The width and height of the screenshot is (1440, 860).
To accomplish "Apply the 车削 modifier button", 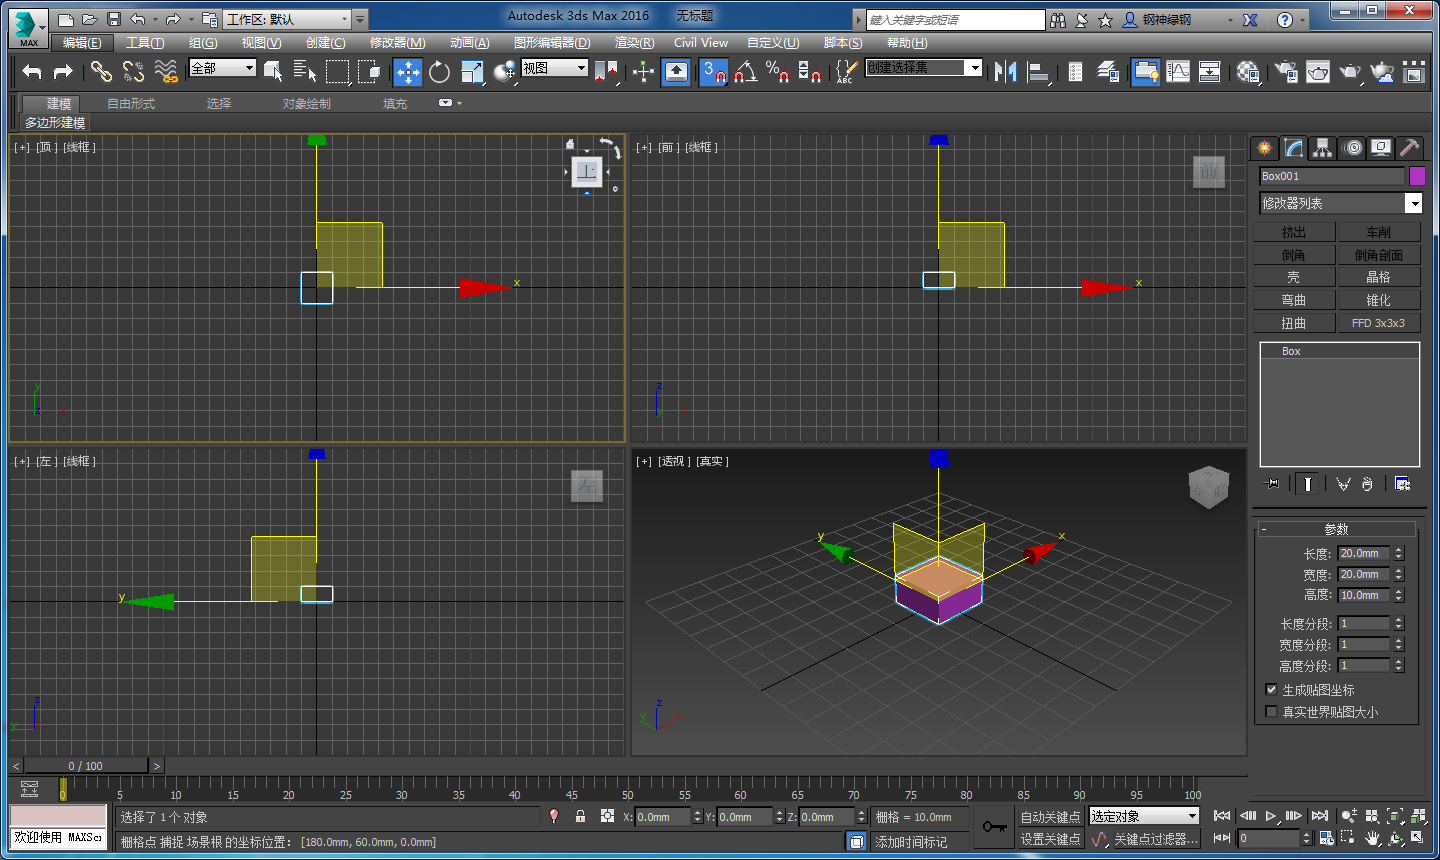I will [1378, 232].
